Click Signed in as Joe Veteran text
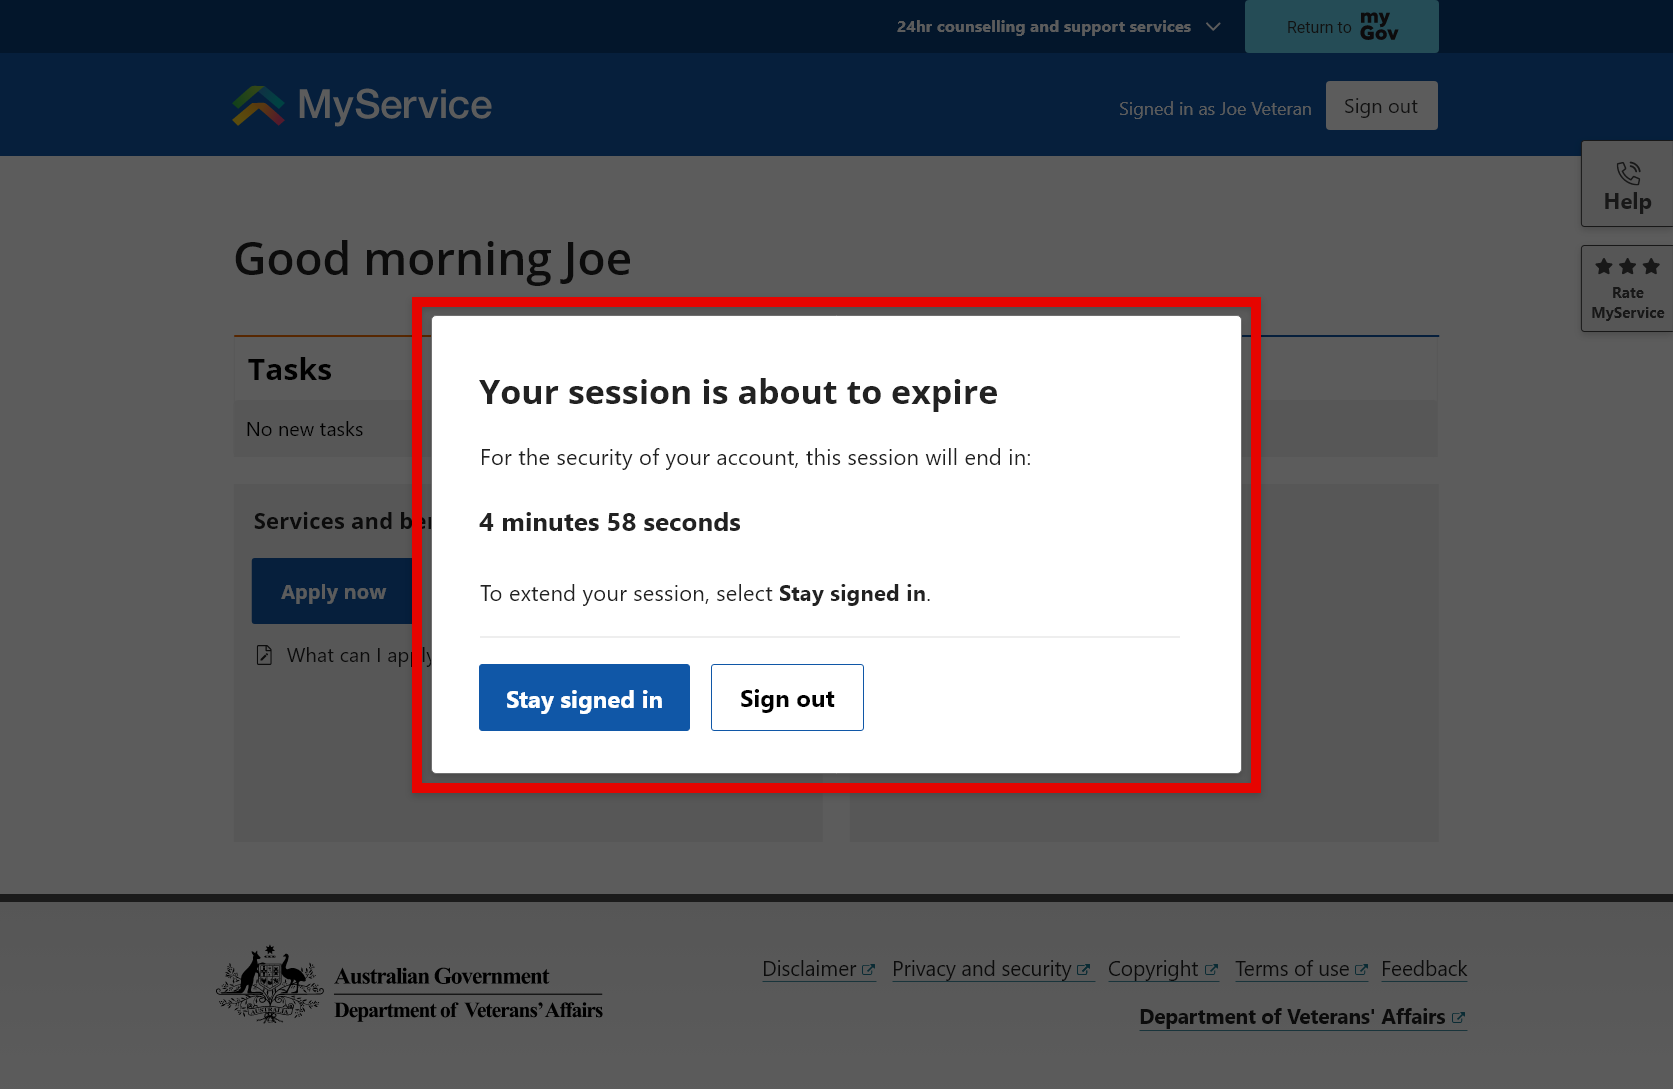The height and width of the screenshot is (1089, 1673). click(x=1215, y=109)
